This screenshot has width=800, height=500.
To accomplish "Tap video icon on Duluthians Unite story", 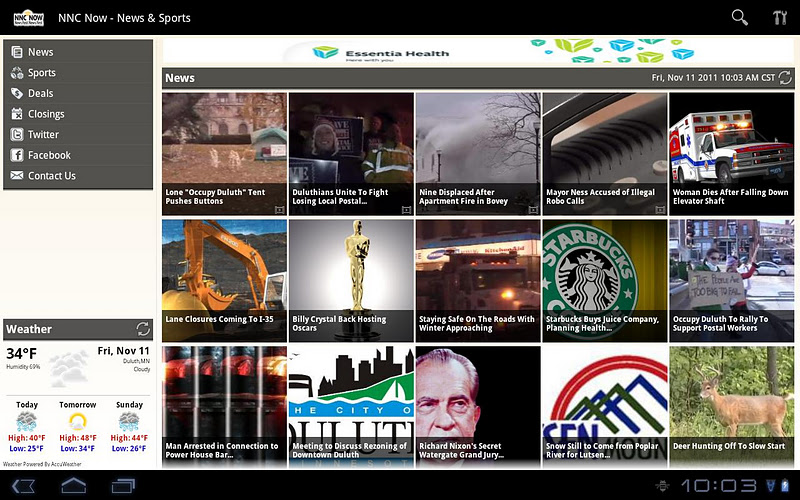I will 407,209.
